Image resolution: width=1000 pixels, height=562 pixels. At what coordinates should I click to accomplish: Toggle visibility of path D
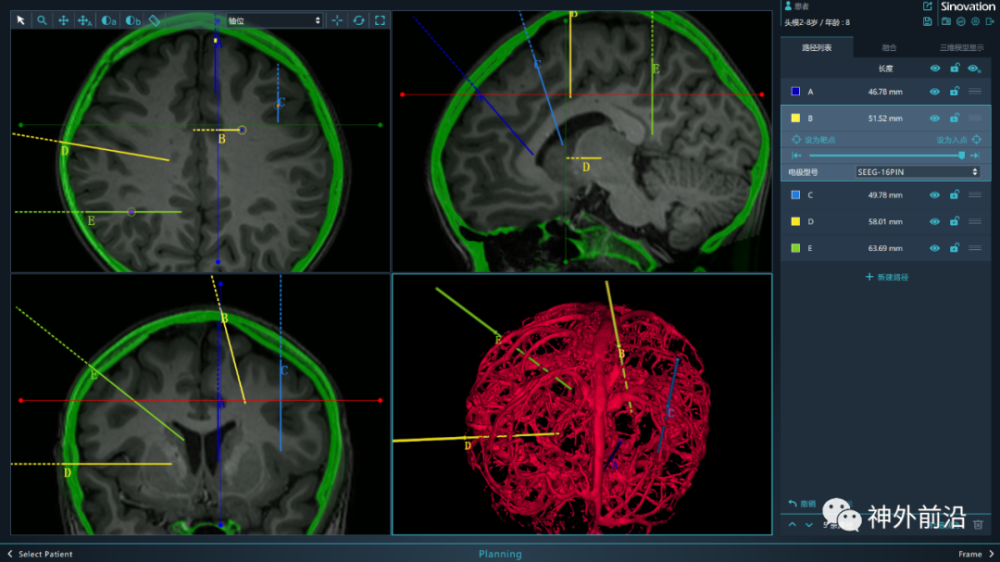pos(935,222)
